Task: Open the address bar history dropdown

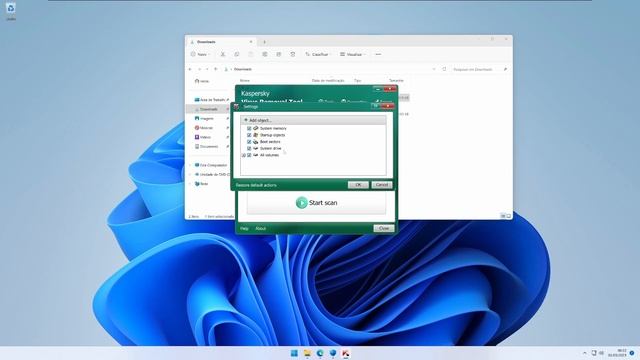Action: (x=434, y=69)
